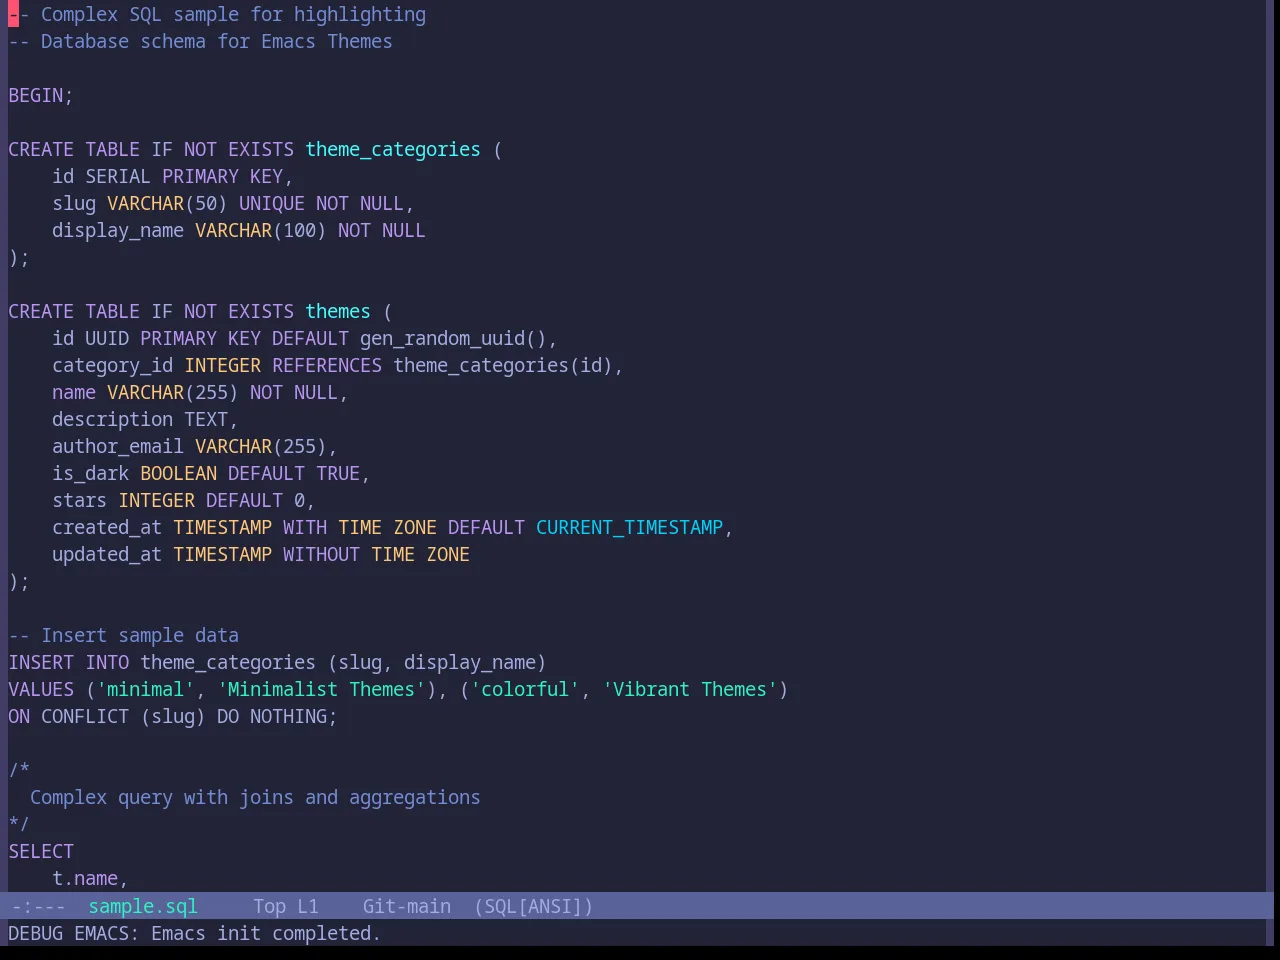Click 'description TEXT' column line
Viewport: 1280px width, 960px height.
145,419
